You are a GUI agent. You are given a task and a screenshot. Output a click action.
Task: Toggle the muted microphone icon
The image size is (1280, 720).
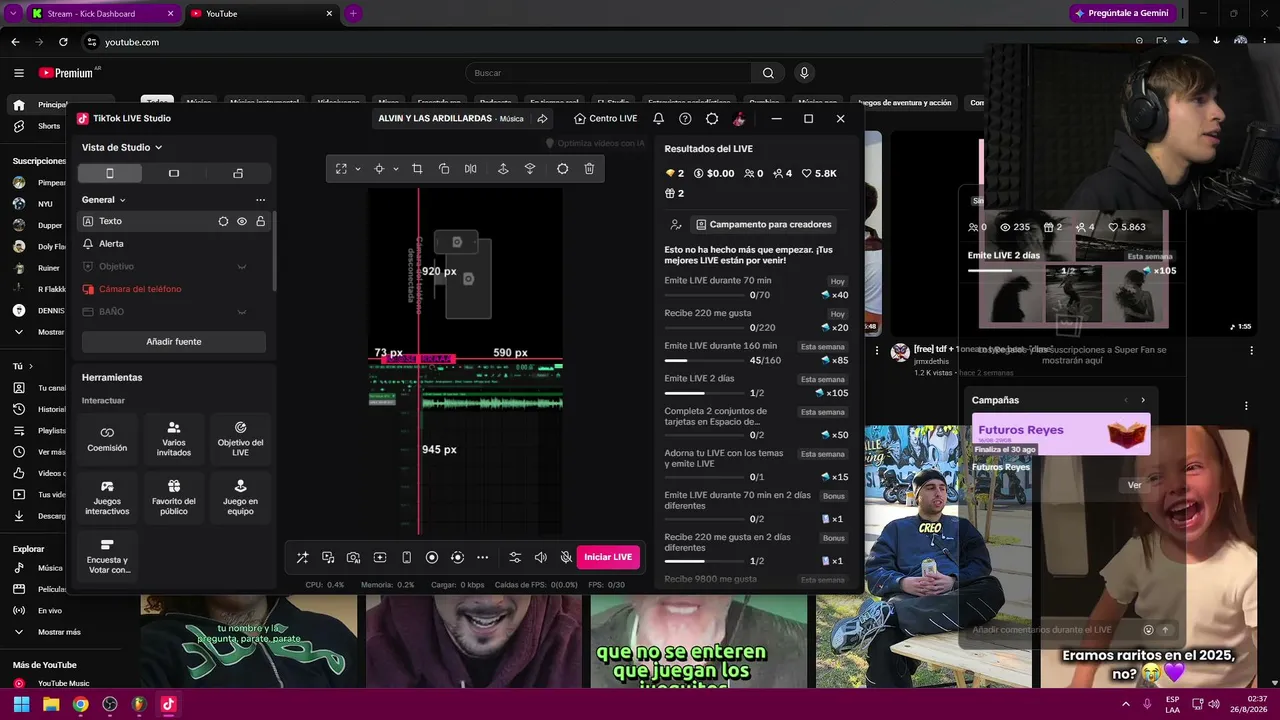[x=566, y=557]
